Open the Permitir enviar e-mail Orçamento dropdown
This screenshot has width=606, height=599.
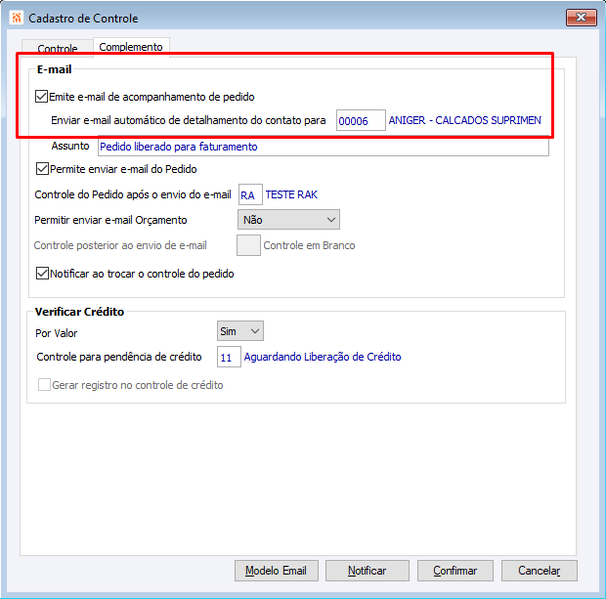pyautogui.click(x=288, y=220)
